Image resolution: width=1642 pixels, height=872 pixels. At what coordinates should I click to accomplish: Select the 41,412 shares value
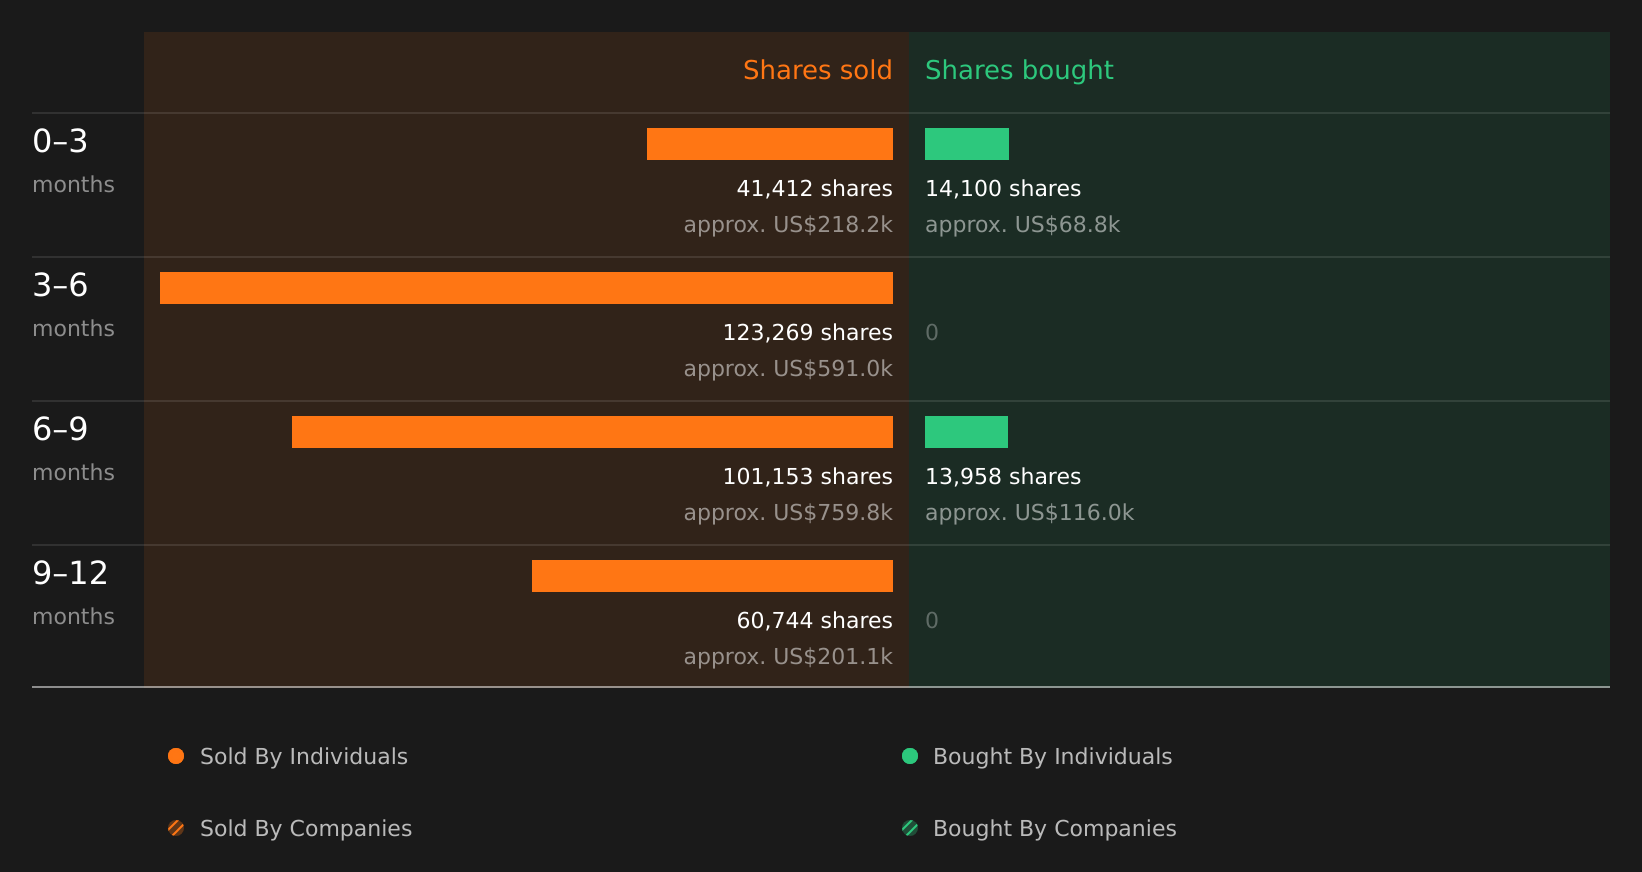click(x=814, y=189)
